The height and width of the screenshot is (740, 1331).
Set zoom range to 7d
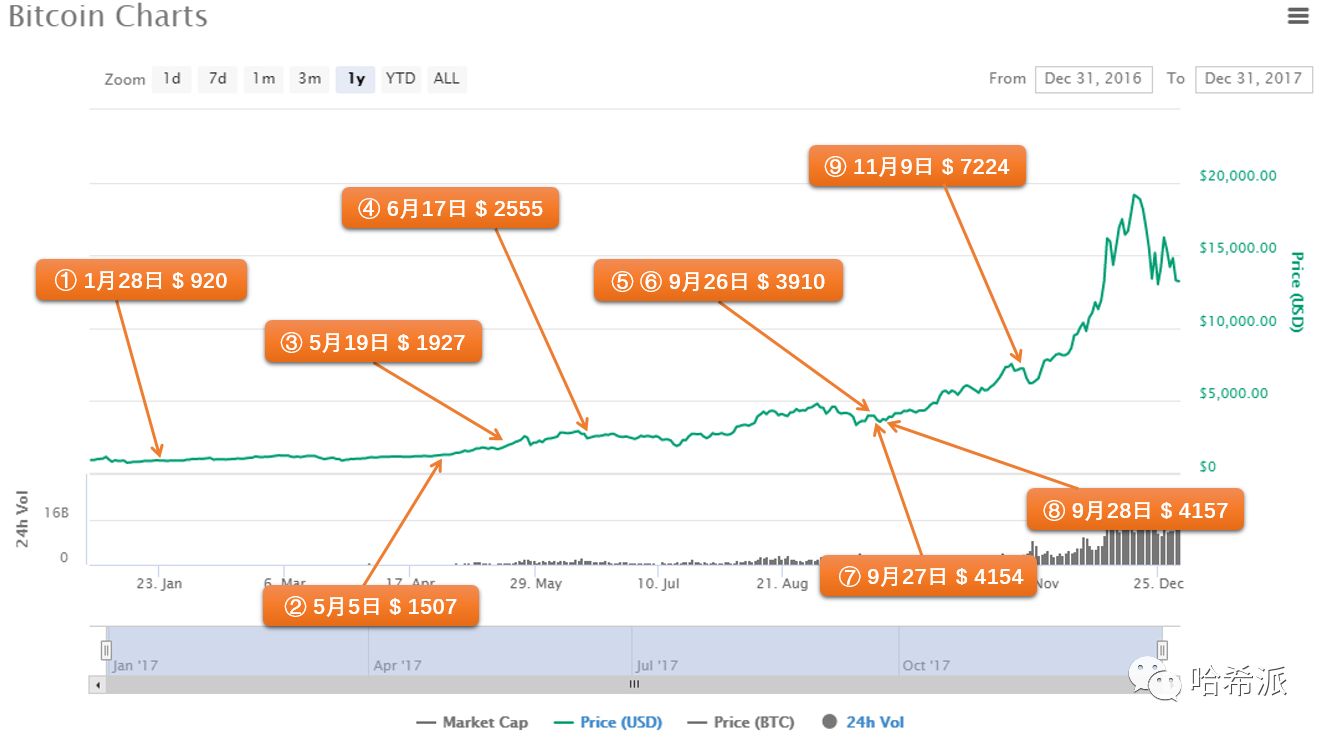pos(217,79)
